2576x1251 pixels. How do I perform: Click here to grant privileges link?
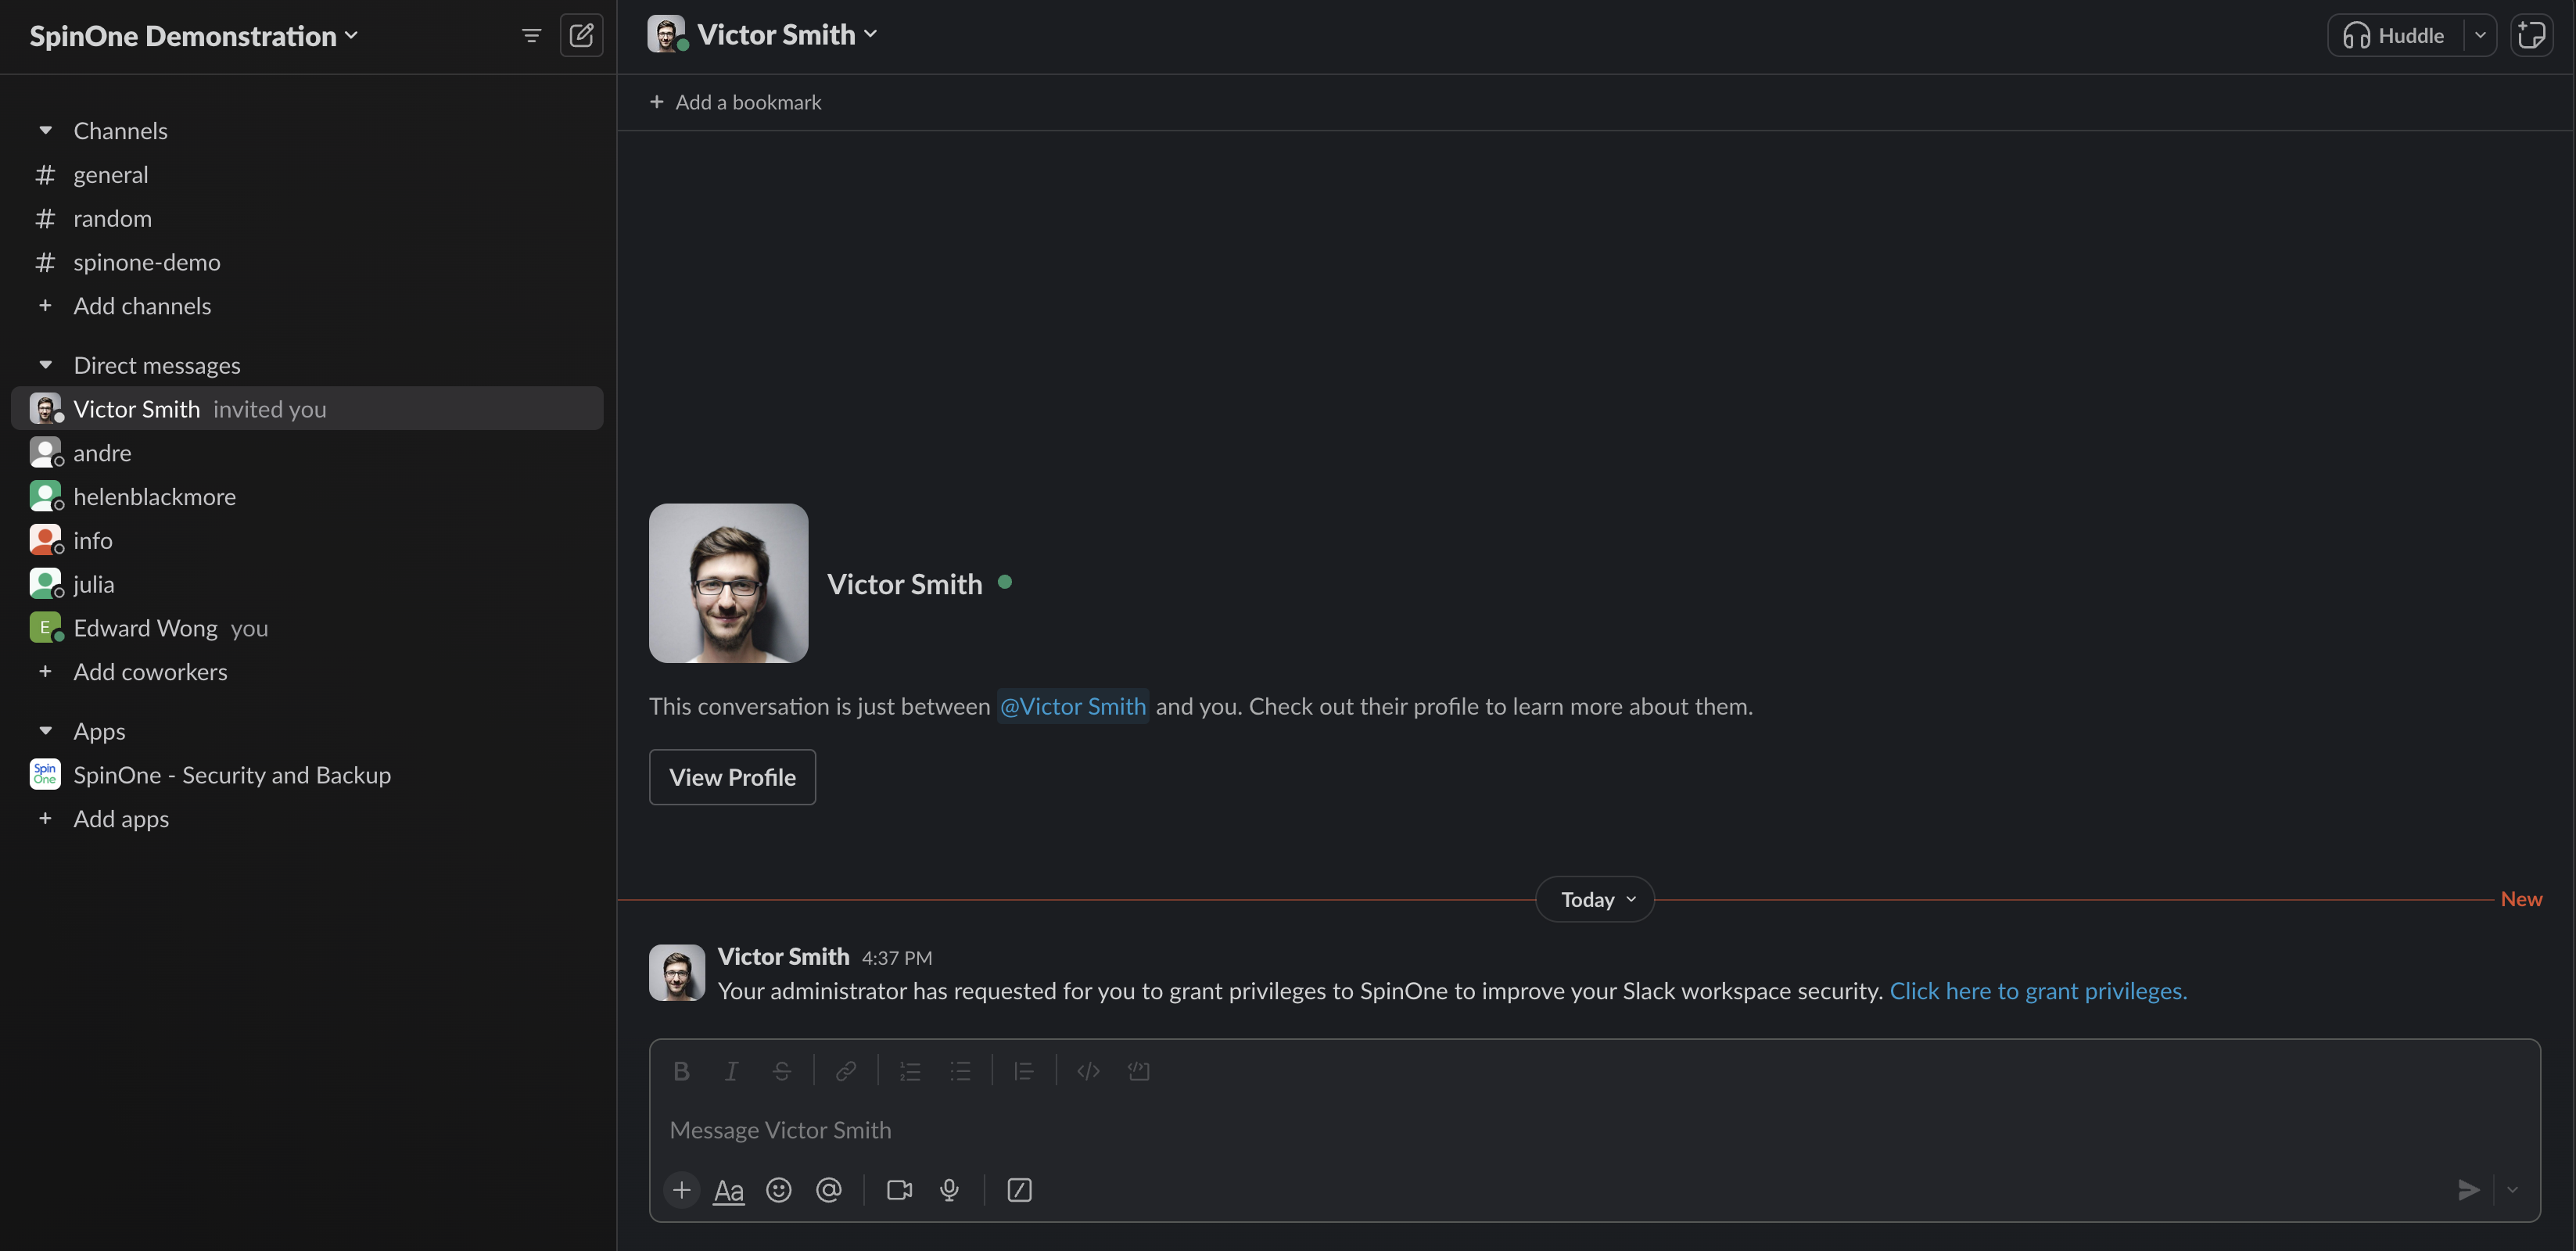(x=2037, y=991)
